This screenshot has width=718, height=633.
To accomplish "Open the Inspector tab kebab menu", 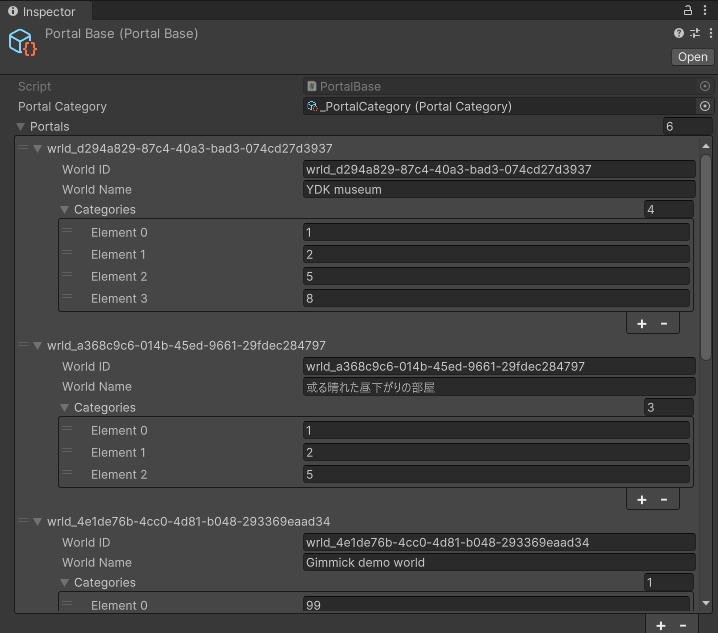I will tap(705, 10).
